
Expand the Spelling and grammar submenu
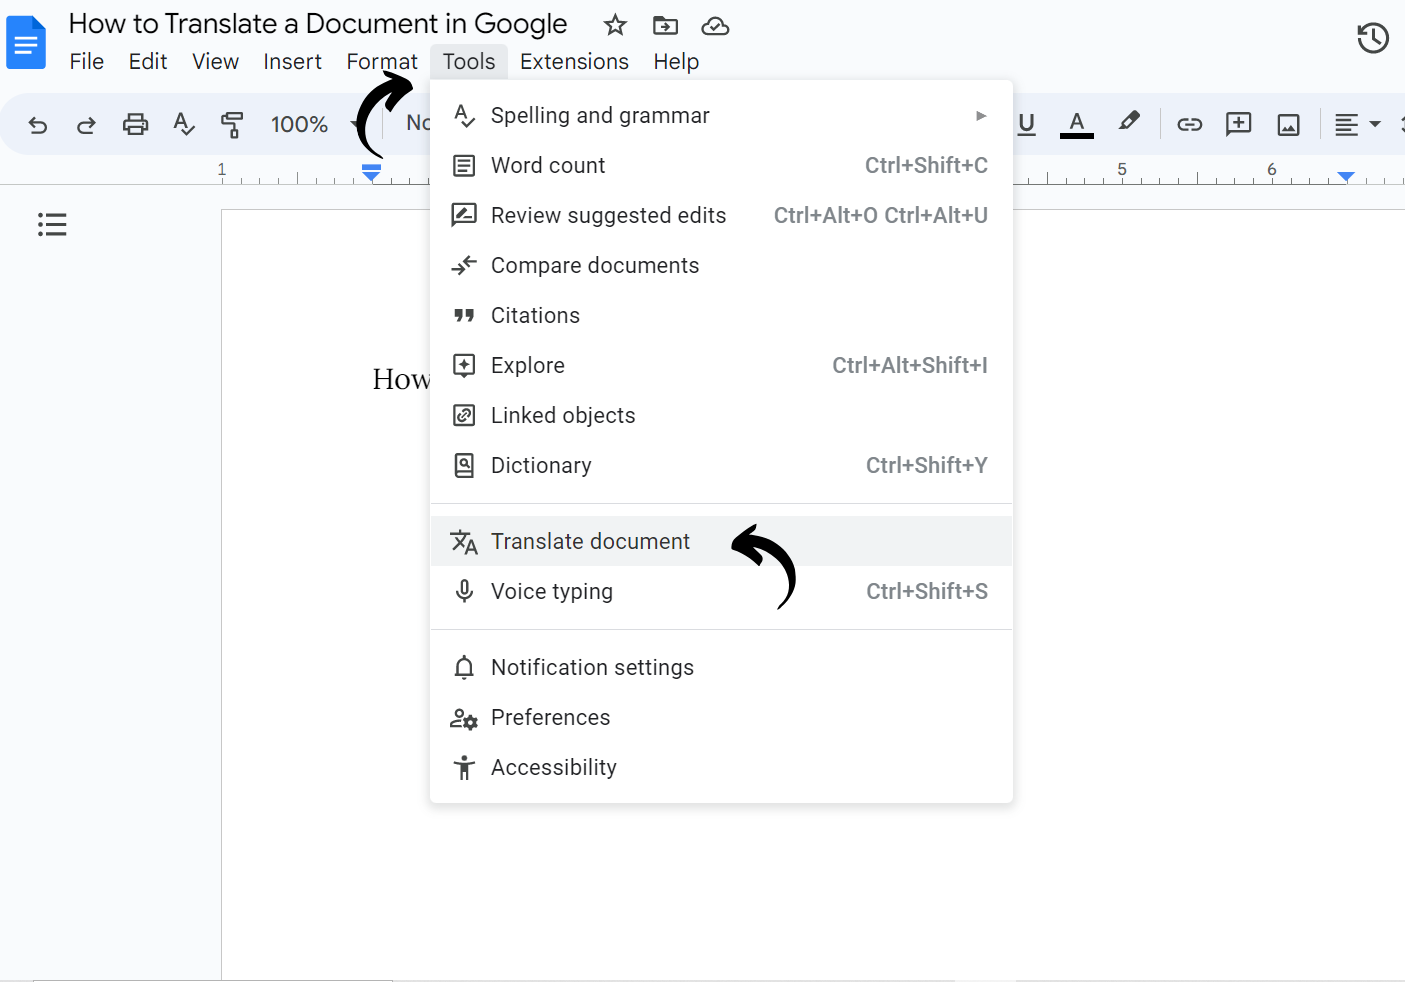point(721,115)
